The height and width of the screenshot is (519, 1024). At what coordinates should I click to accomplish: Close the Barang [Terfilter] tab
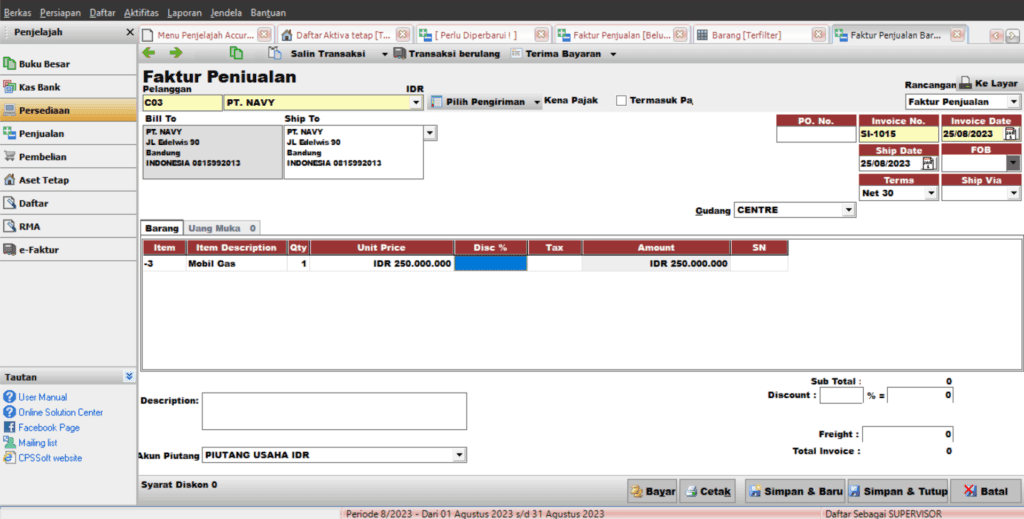pos(818,35)
